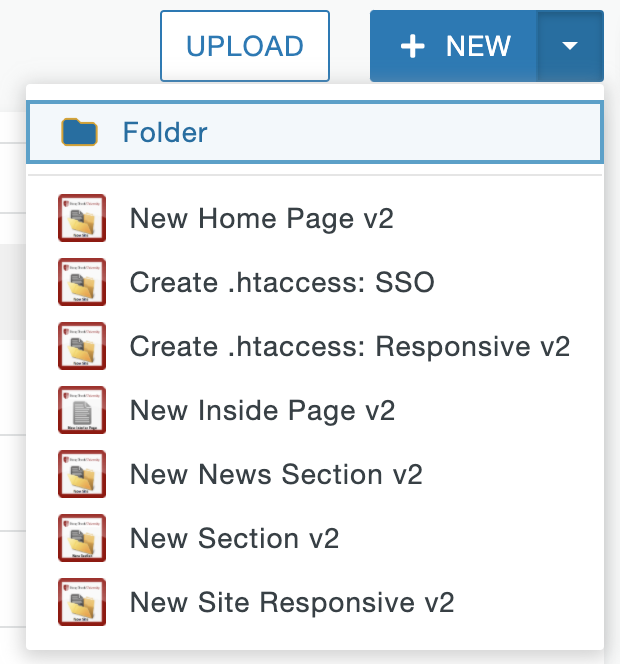Select New News Section v2 entry
This screenshot has width=620, height=664.
pyautogui.click(x=276, y=475)
